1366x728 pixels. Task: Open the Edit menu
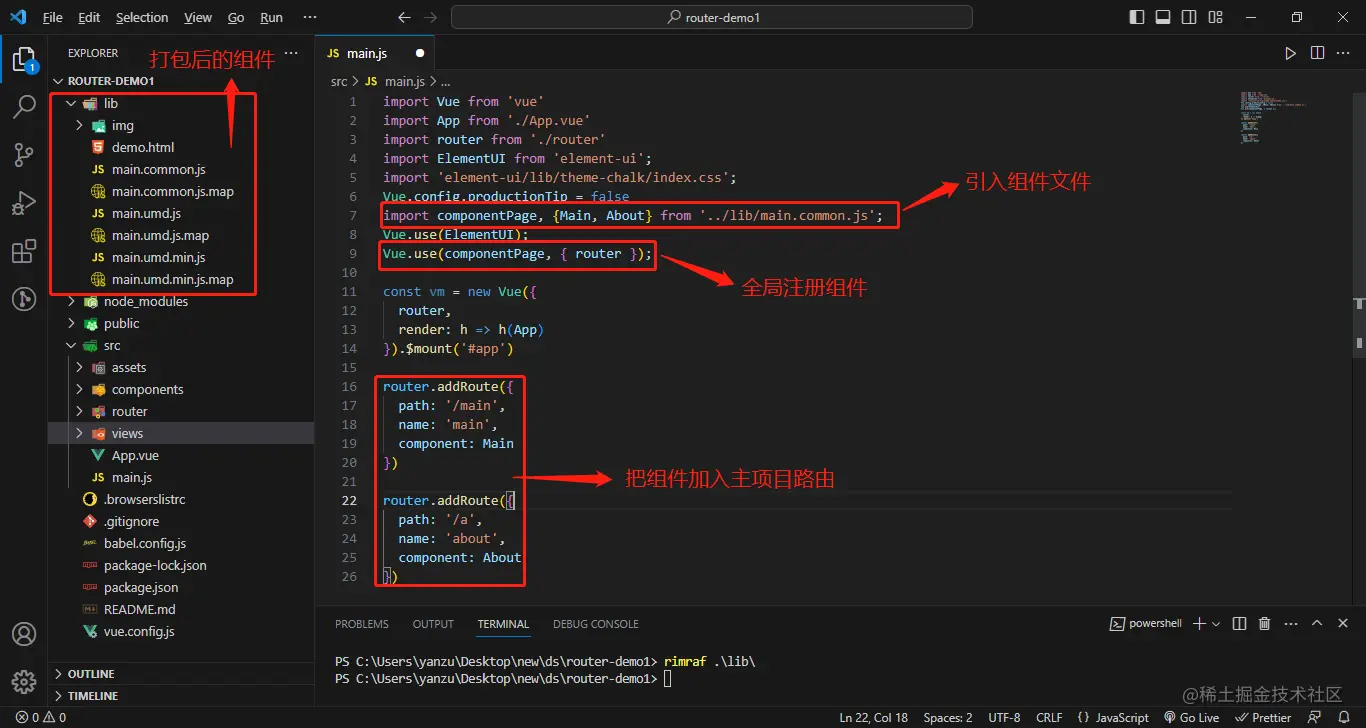pyautogui.click(x=89, y=17)
